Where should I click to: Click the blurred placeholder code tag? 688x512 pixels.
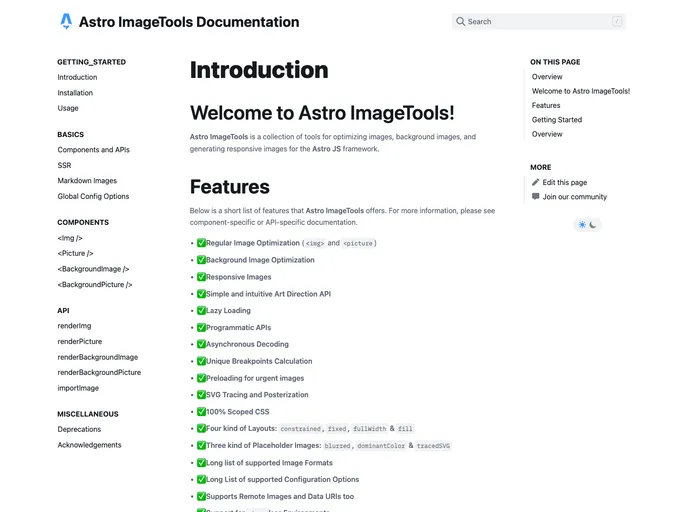(337, 446)
